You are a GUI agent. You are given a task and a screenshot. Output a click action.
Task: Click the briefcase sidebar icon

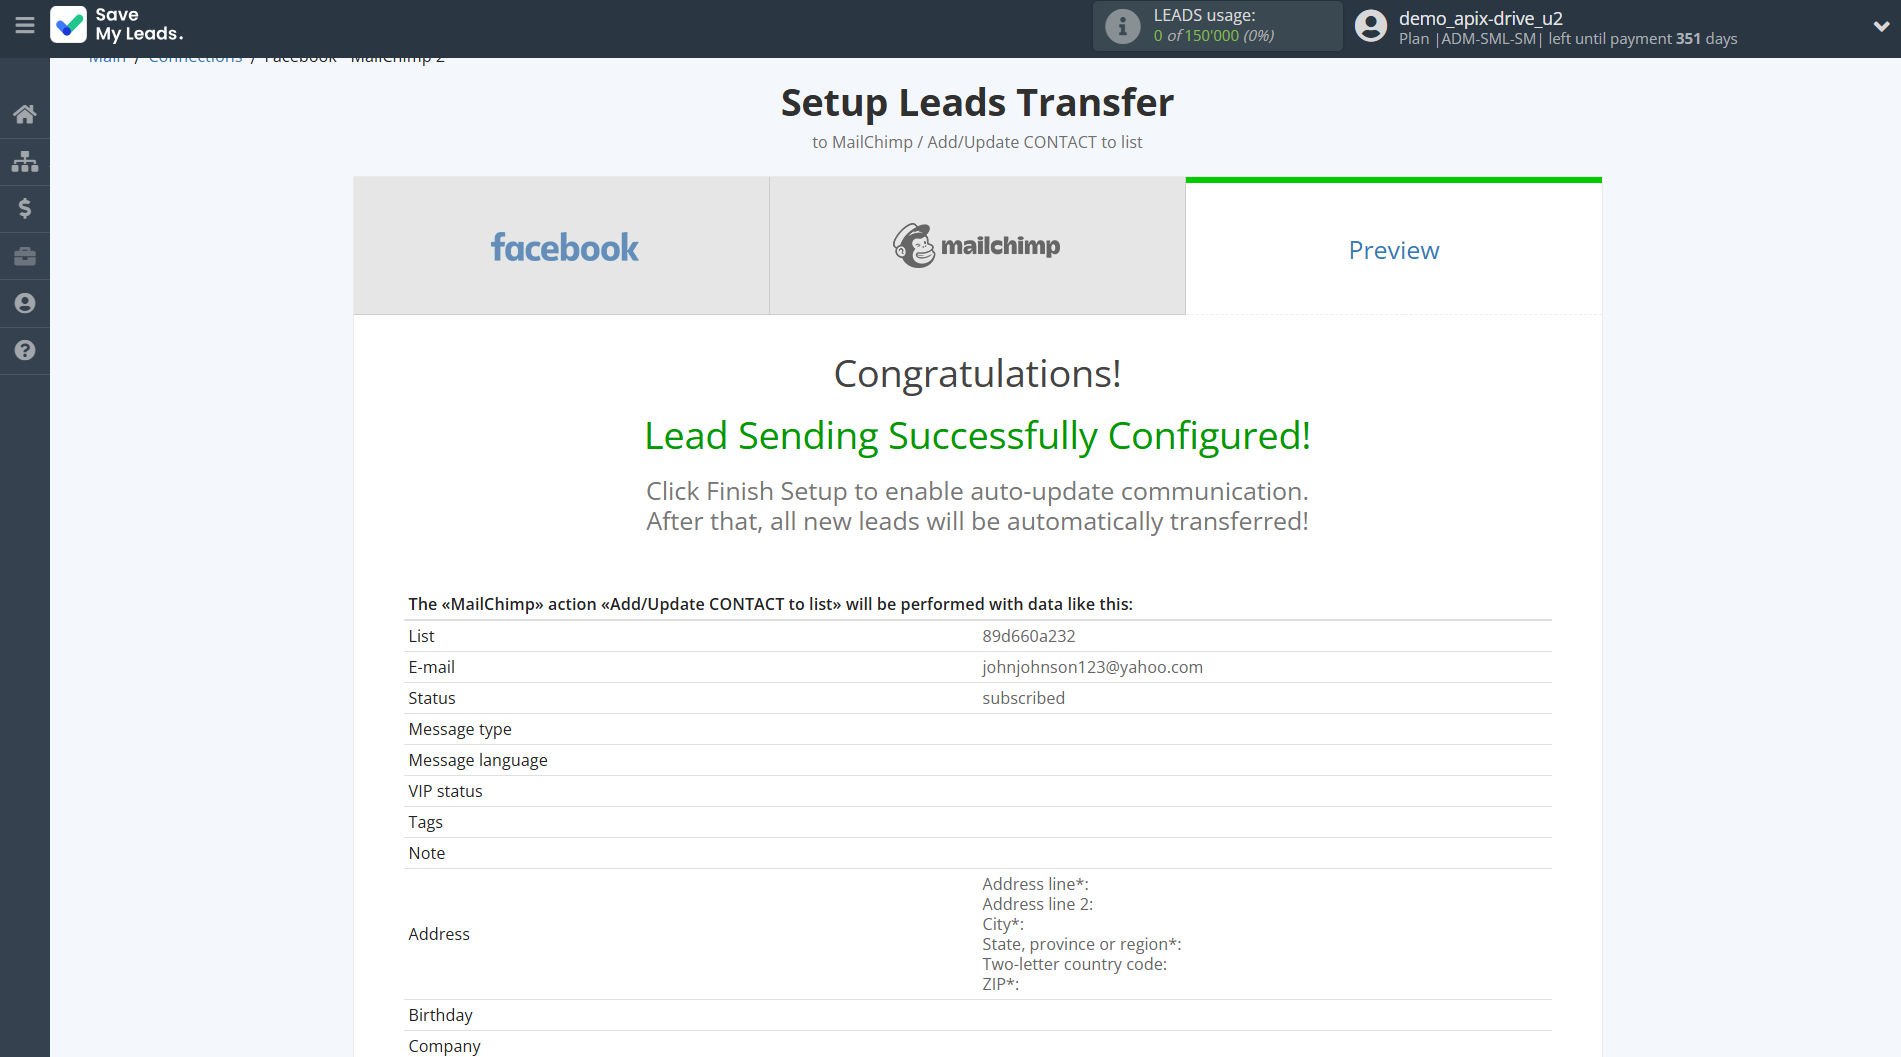pos(25,256)
